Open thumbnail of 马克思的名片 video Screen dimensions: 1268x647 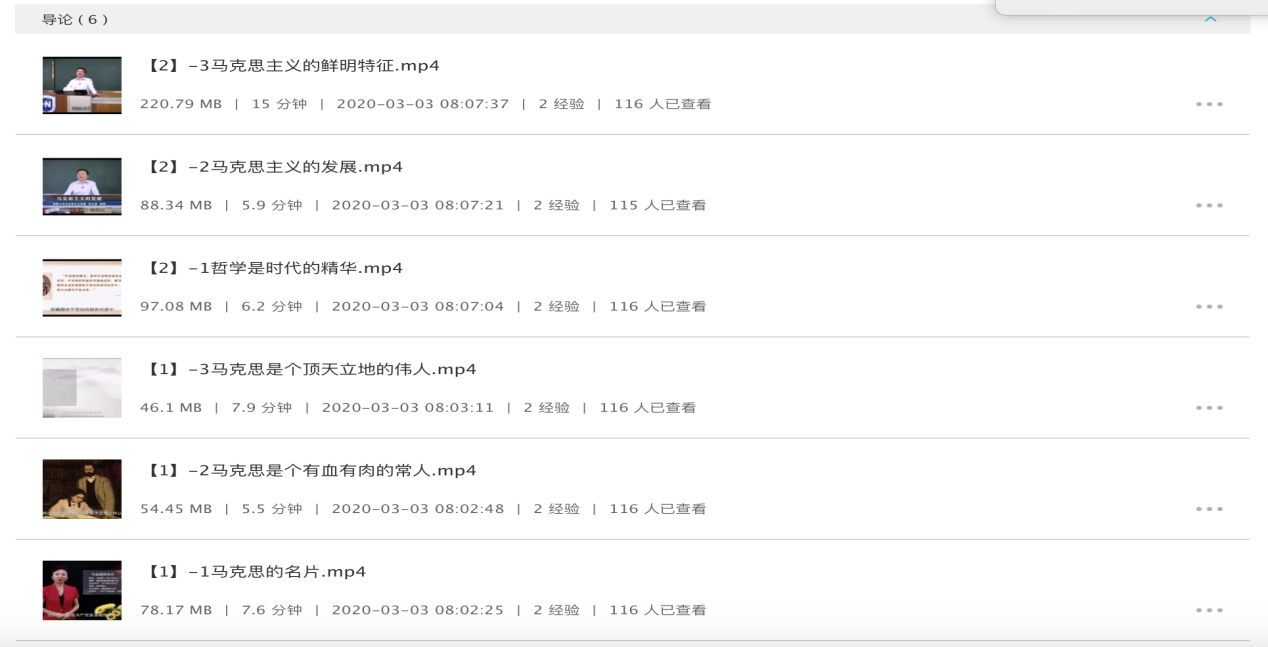tap(82, 590)
